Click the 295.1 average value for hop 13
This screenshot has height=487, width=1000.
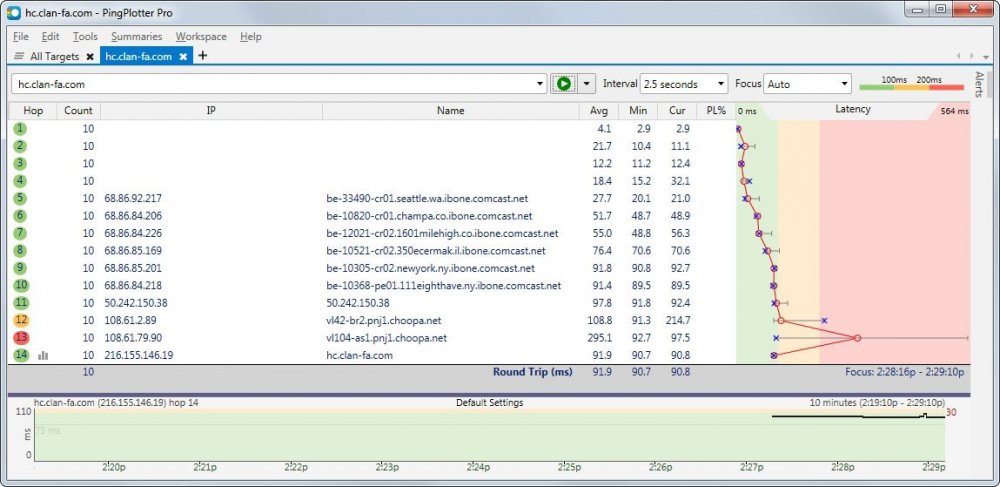(x=601, y=338)
